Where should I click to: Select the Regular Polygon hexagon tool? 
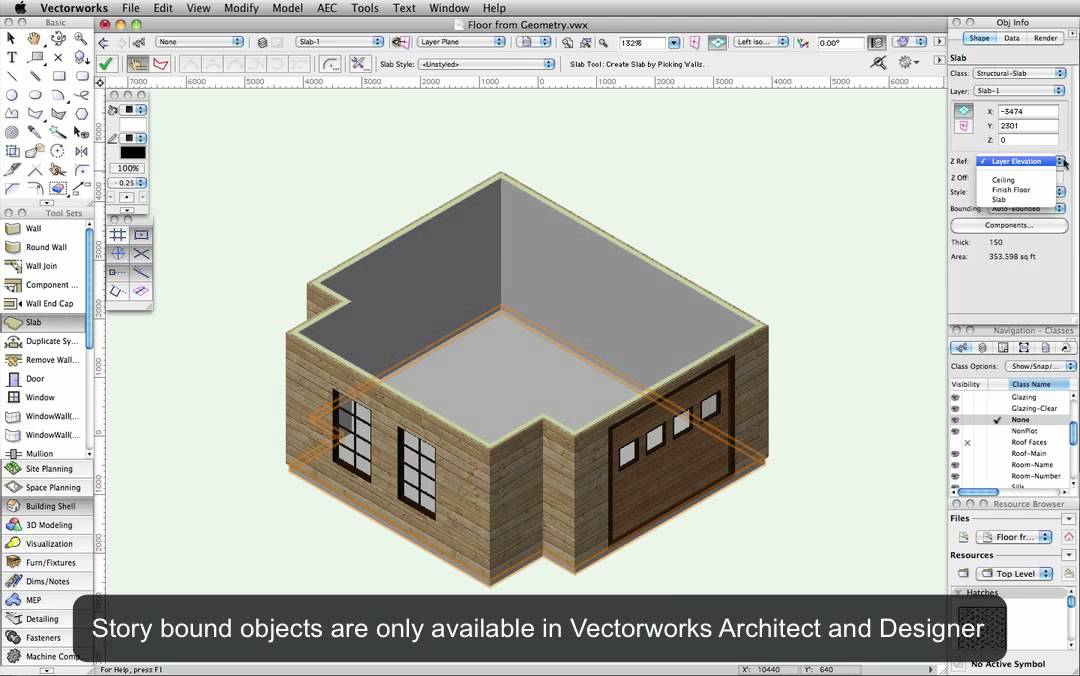[x=81, y=113]
